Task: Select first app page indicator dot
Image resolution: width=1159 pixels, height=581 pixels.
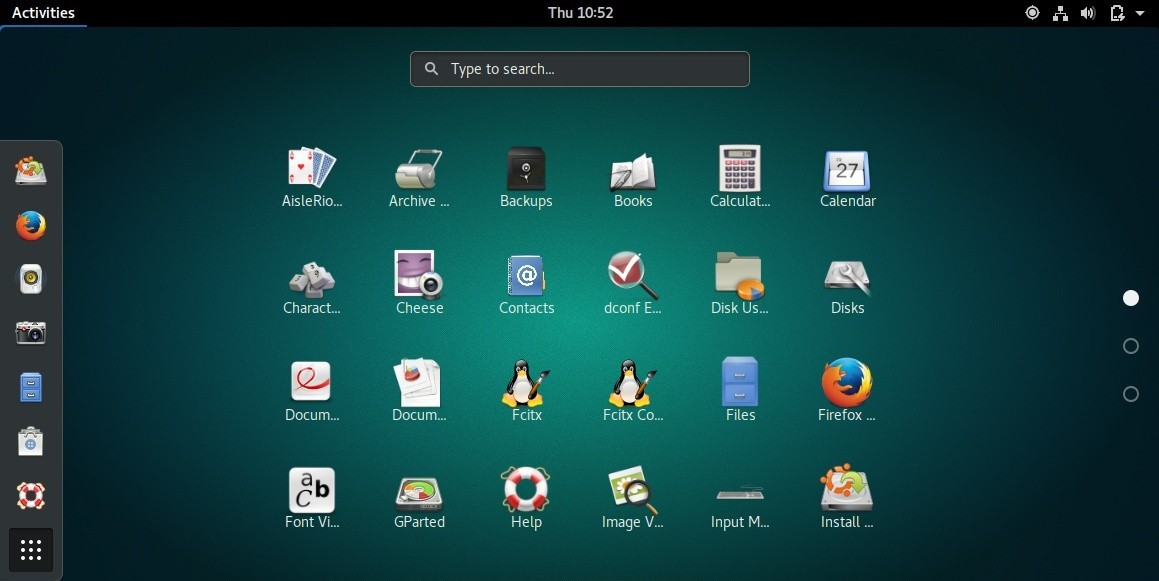Action: tap(1131, 298)
